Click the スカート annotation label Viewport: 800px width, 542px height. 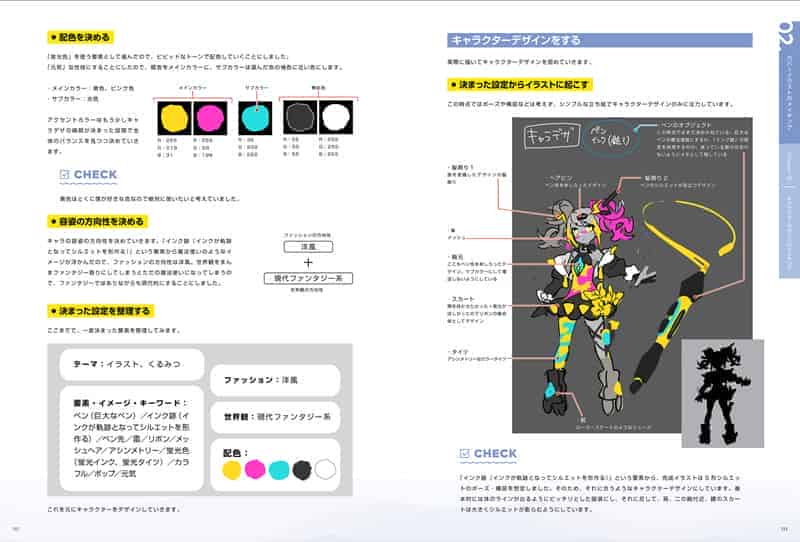[x=462, y=299]
